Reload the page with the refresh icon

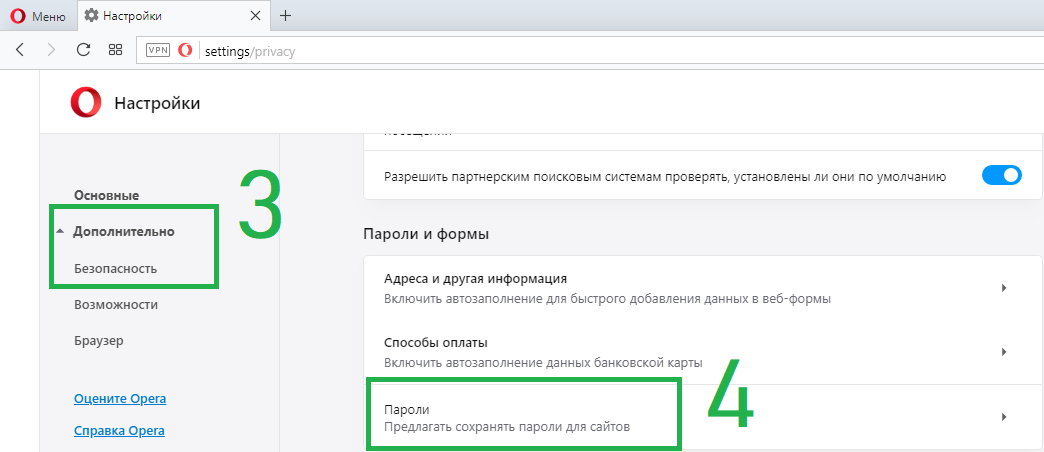(84, 49)
